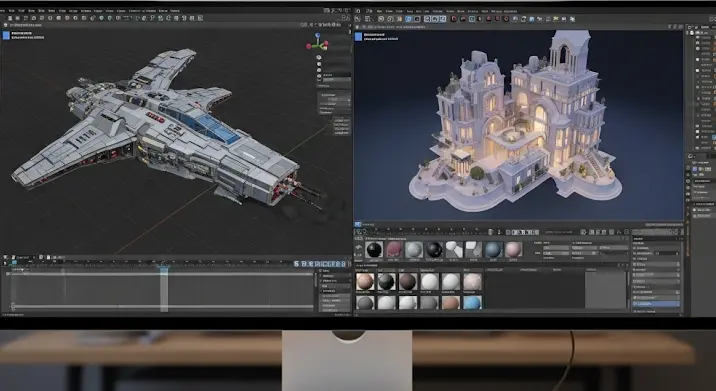Click the blue file icon in spaceship viewport

pos(6,36)
